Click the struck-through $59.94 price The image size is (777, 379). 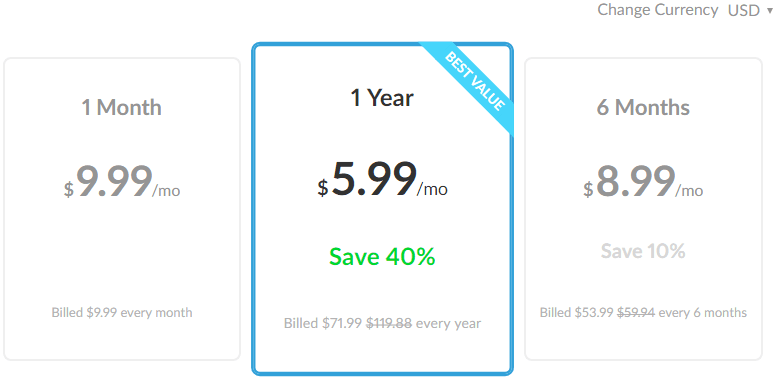pyautogui.click(x=636, y=313)
